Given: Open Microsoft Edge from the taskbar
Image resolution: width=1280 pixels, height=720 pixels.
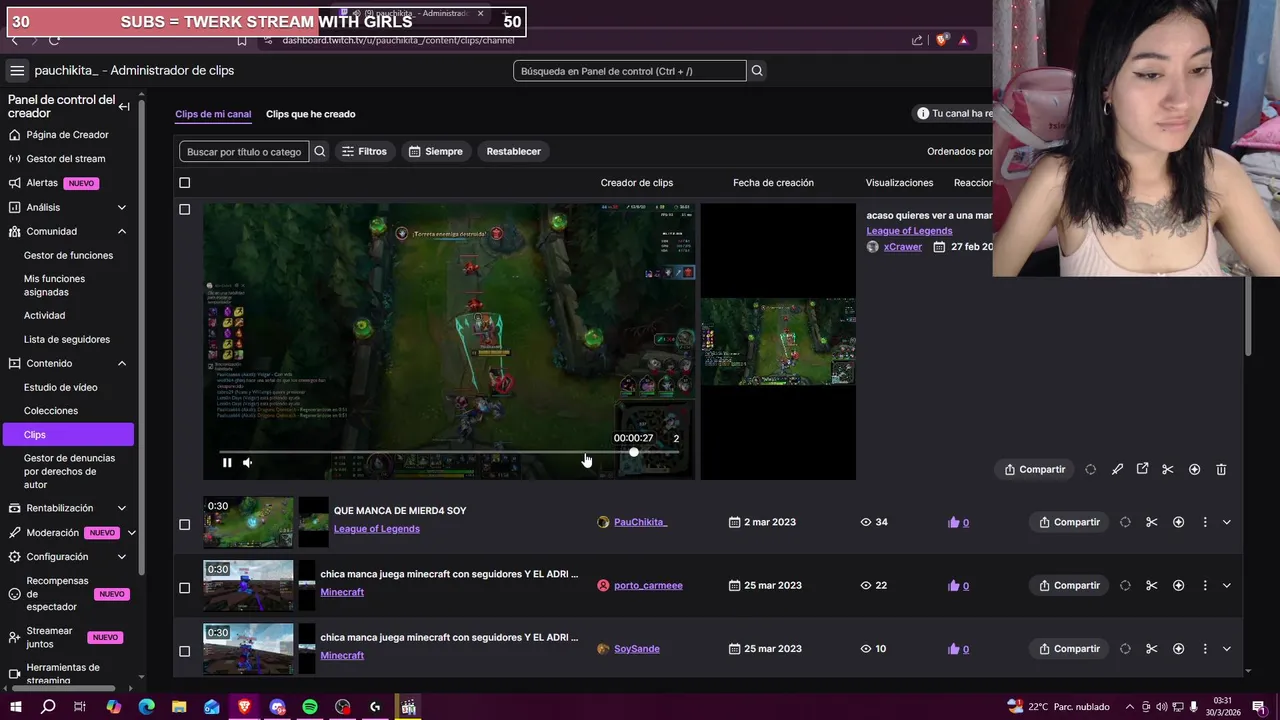Looking at the screenshot, I should pyautogui.click(x=147, y=707).
